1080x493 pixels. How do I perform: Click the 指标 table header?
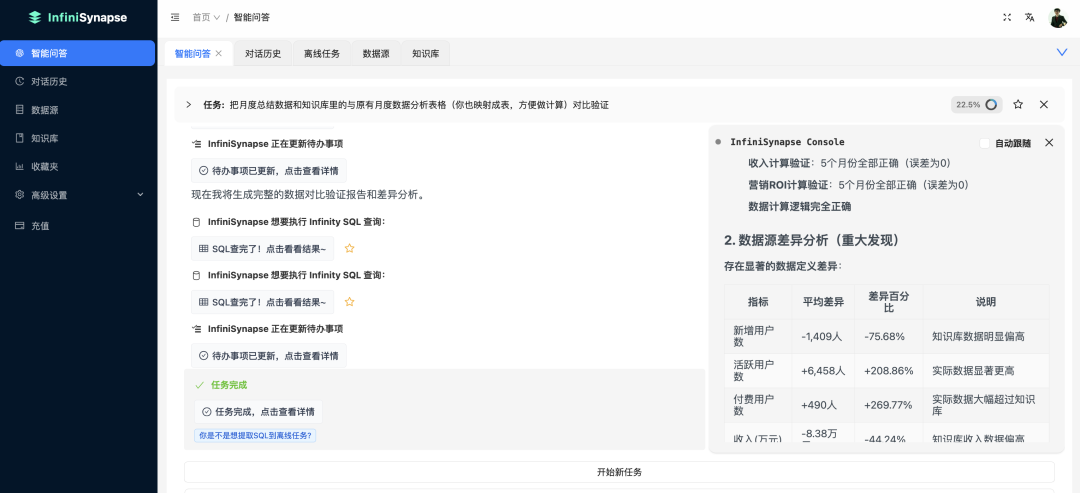[758, 302]
